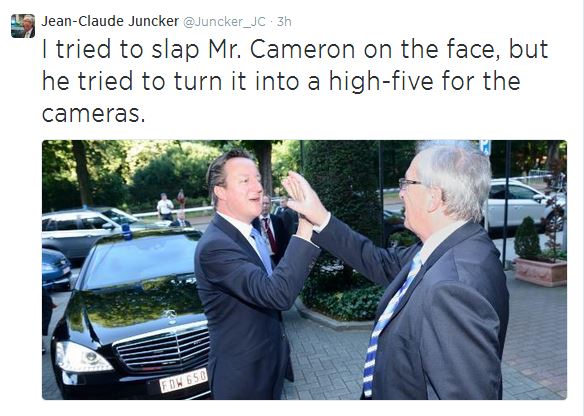Image resolution: width=584 pixels, height=416 pixels.
Task: Click the Mercedes star emblem on the black car
Action: 172,317
